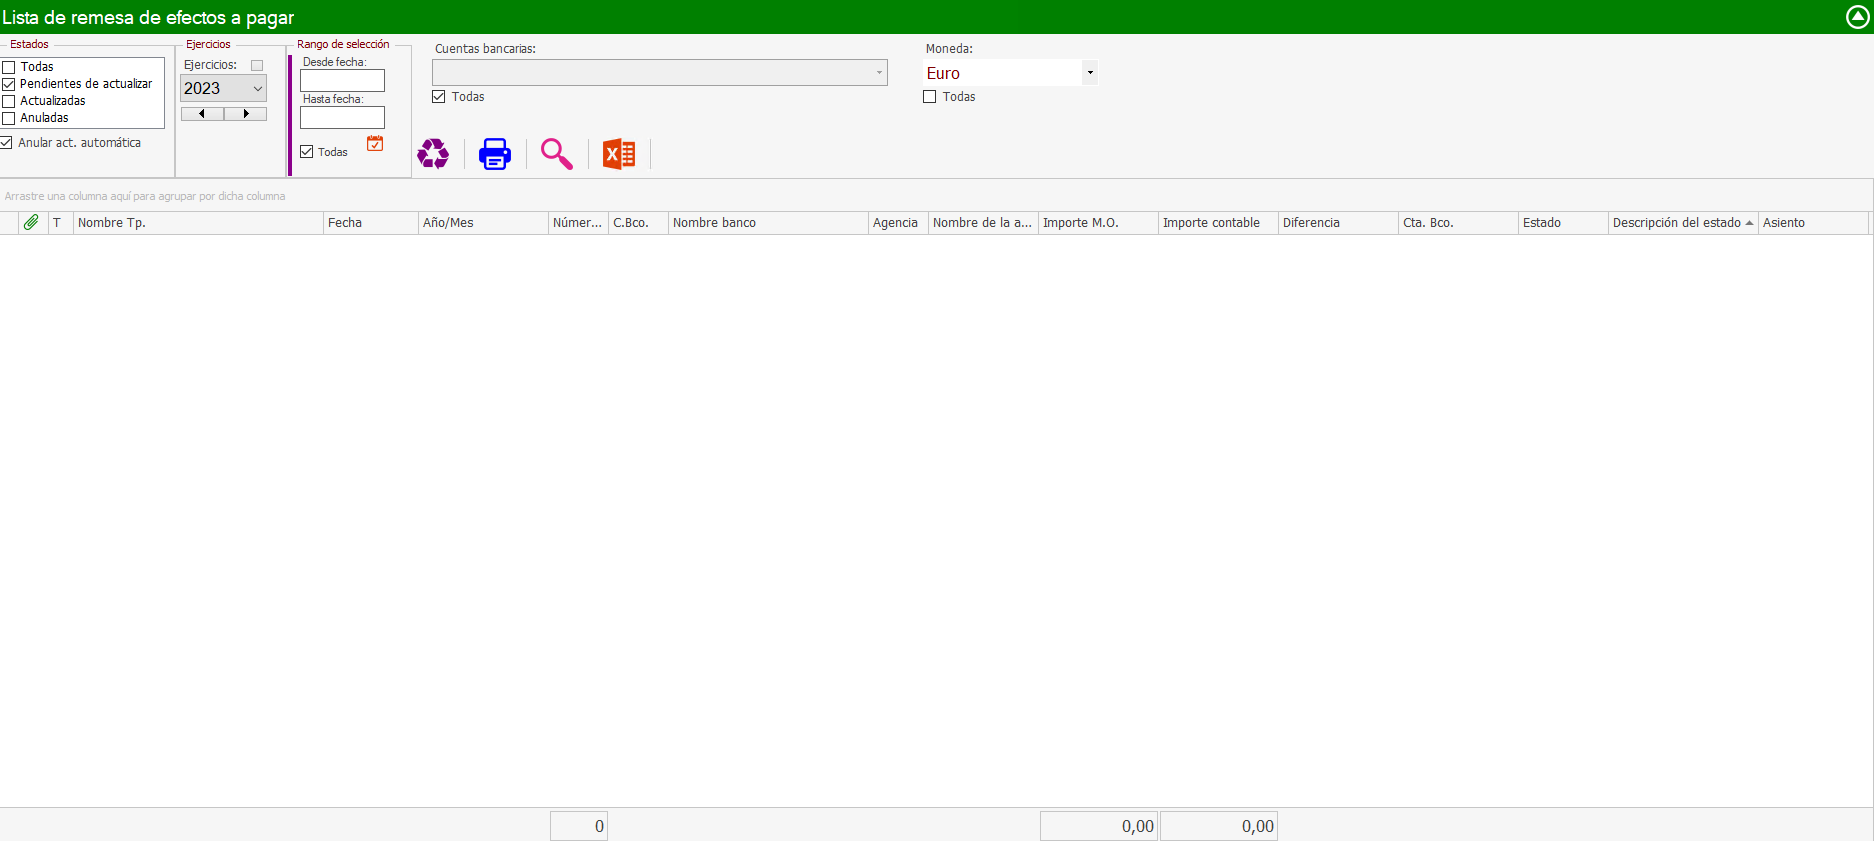Viewport: 1874px width, 841px height.
Task: Export the list with the Excel icon
Action: tap(619, 154)
